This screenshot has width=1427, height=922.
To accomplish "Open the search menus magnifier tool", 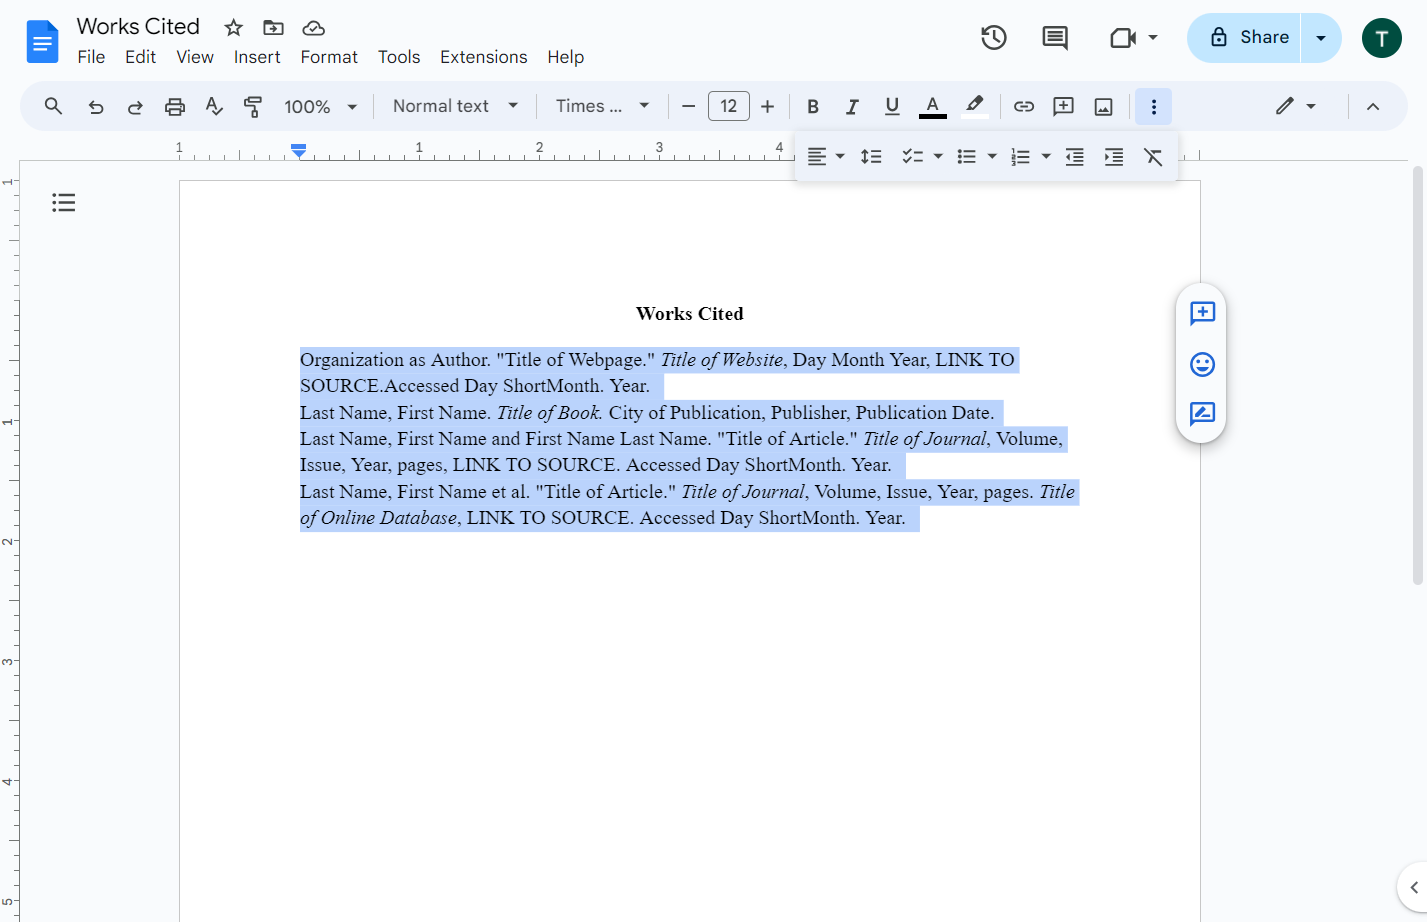I will [54, 106].
